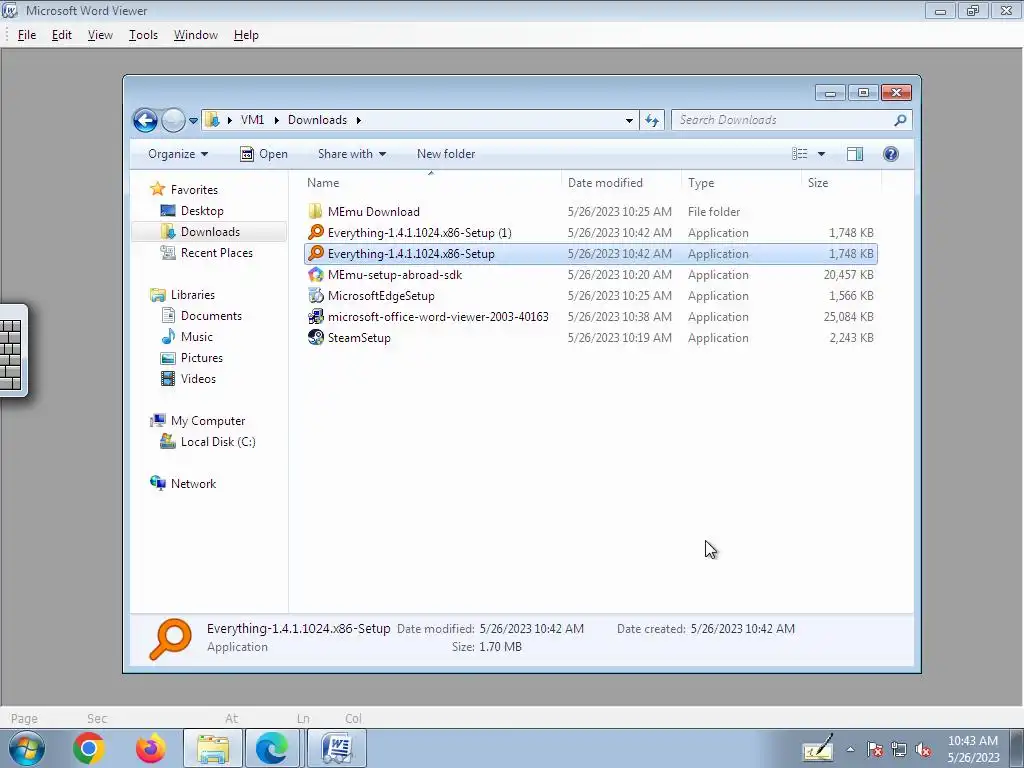Click the Windows Start button
Screen dimensions: 1024x768
pos(26,748)
